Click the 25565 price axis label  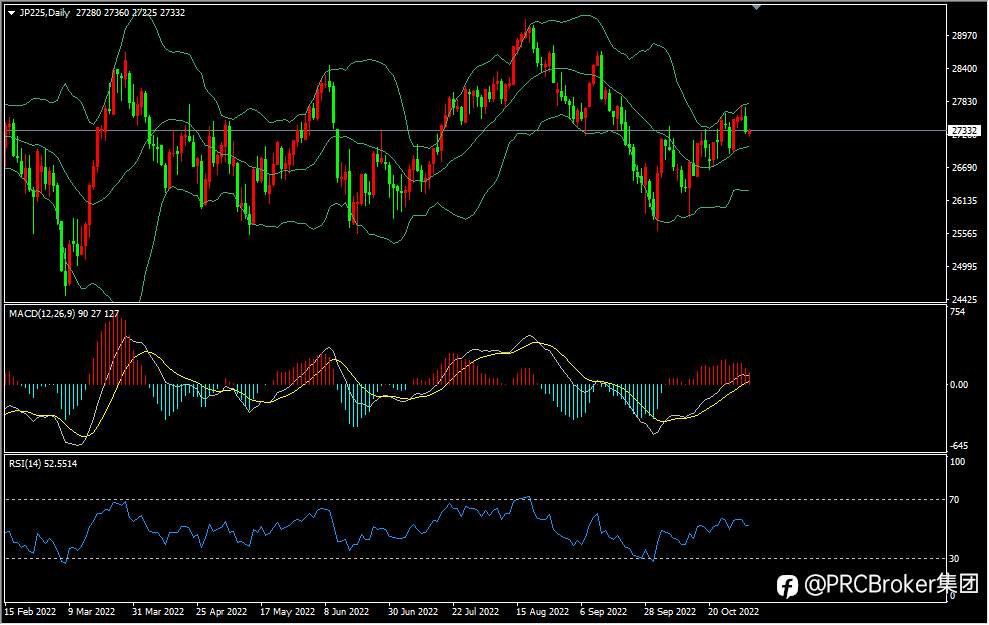click(x=964, y=233)
